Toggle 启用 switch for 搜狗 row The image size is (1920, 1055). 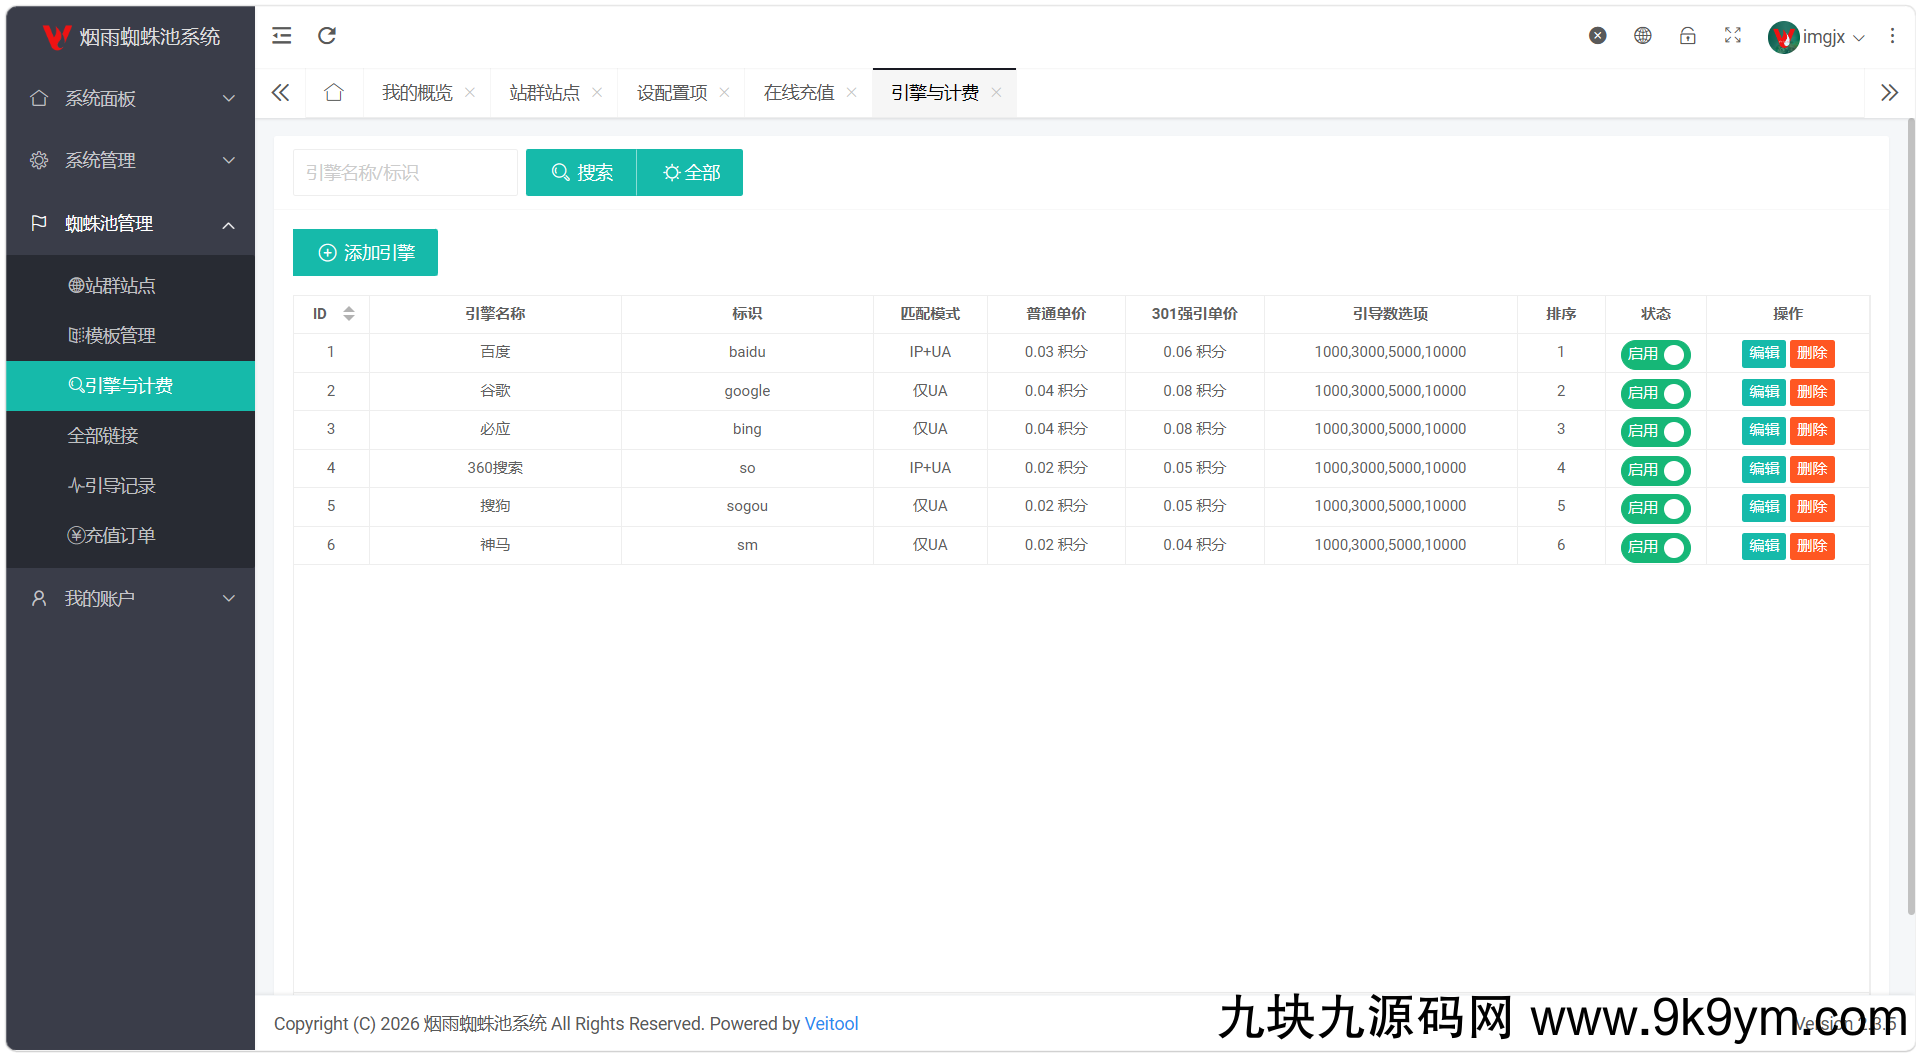(1655, 508)
